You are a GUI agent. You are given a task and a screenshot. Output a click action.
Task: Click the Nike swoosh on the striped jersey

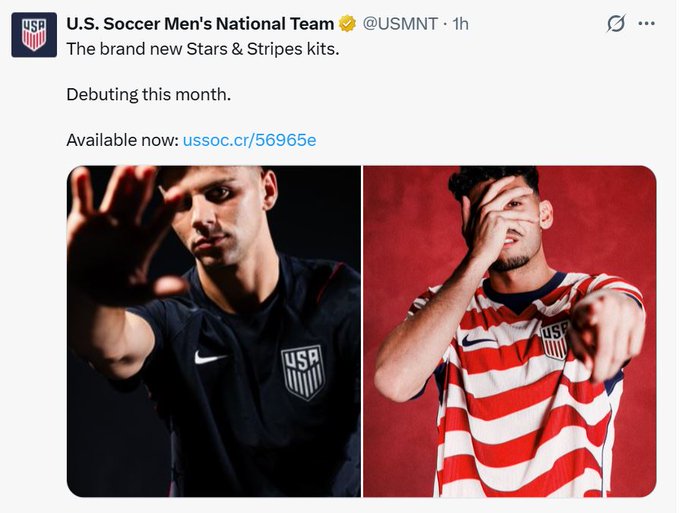(x=479, y=341)
